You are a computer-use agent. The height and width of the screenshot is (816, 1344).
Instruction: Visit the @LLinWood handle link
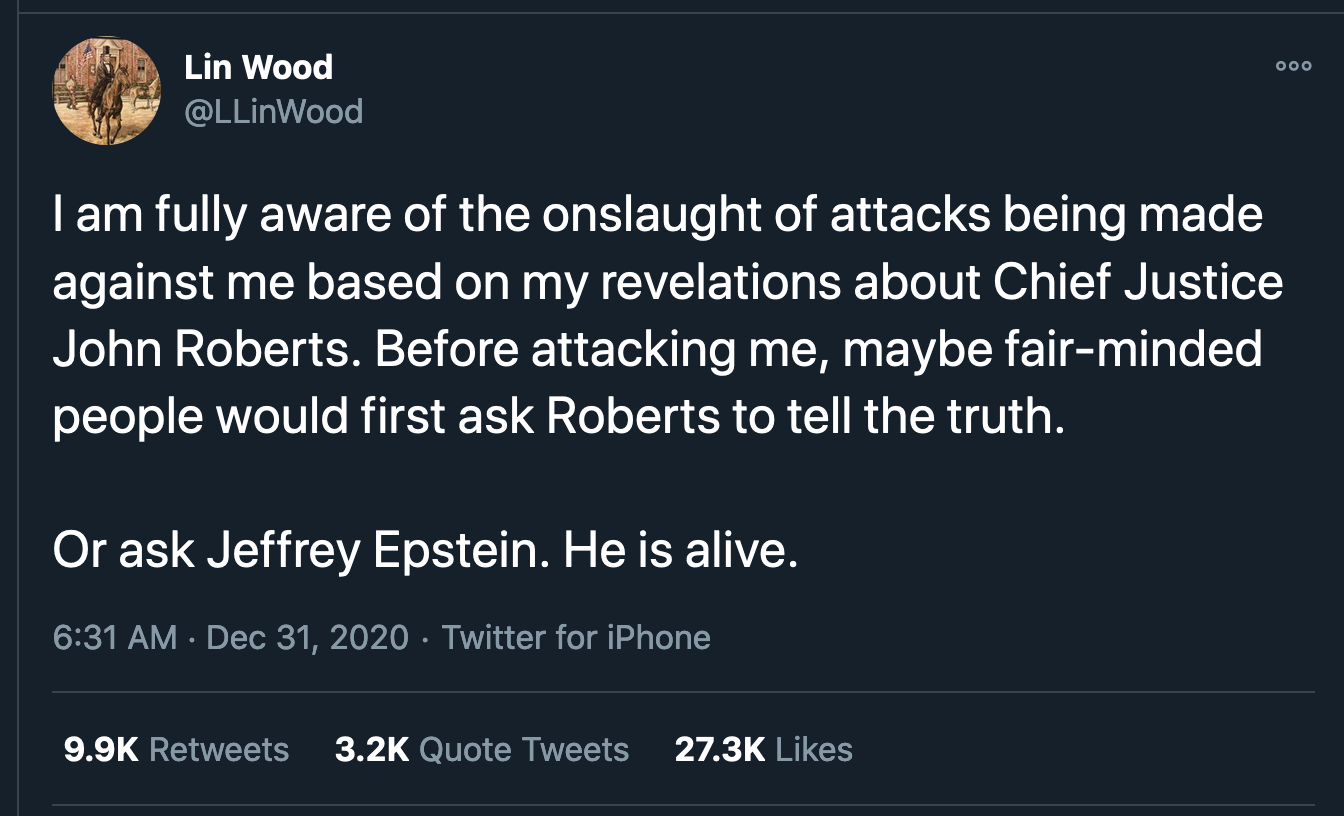(273, 111)
